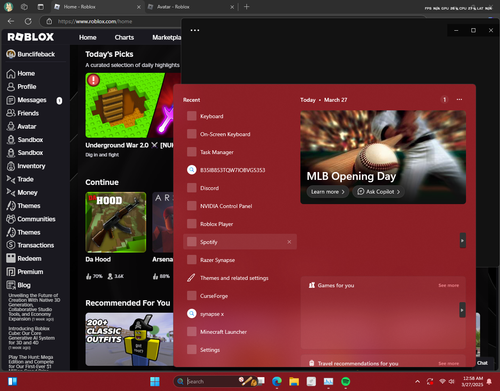Open a new browser tab

(246, 7)
